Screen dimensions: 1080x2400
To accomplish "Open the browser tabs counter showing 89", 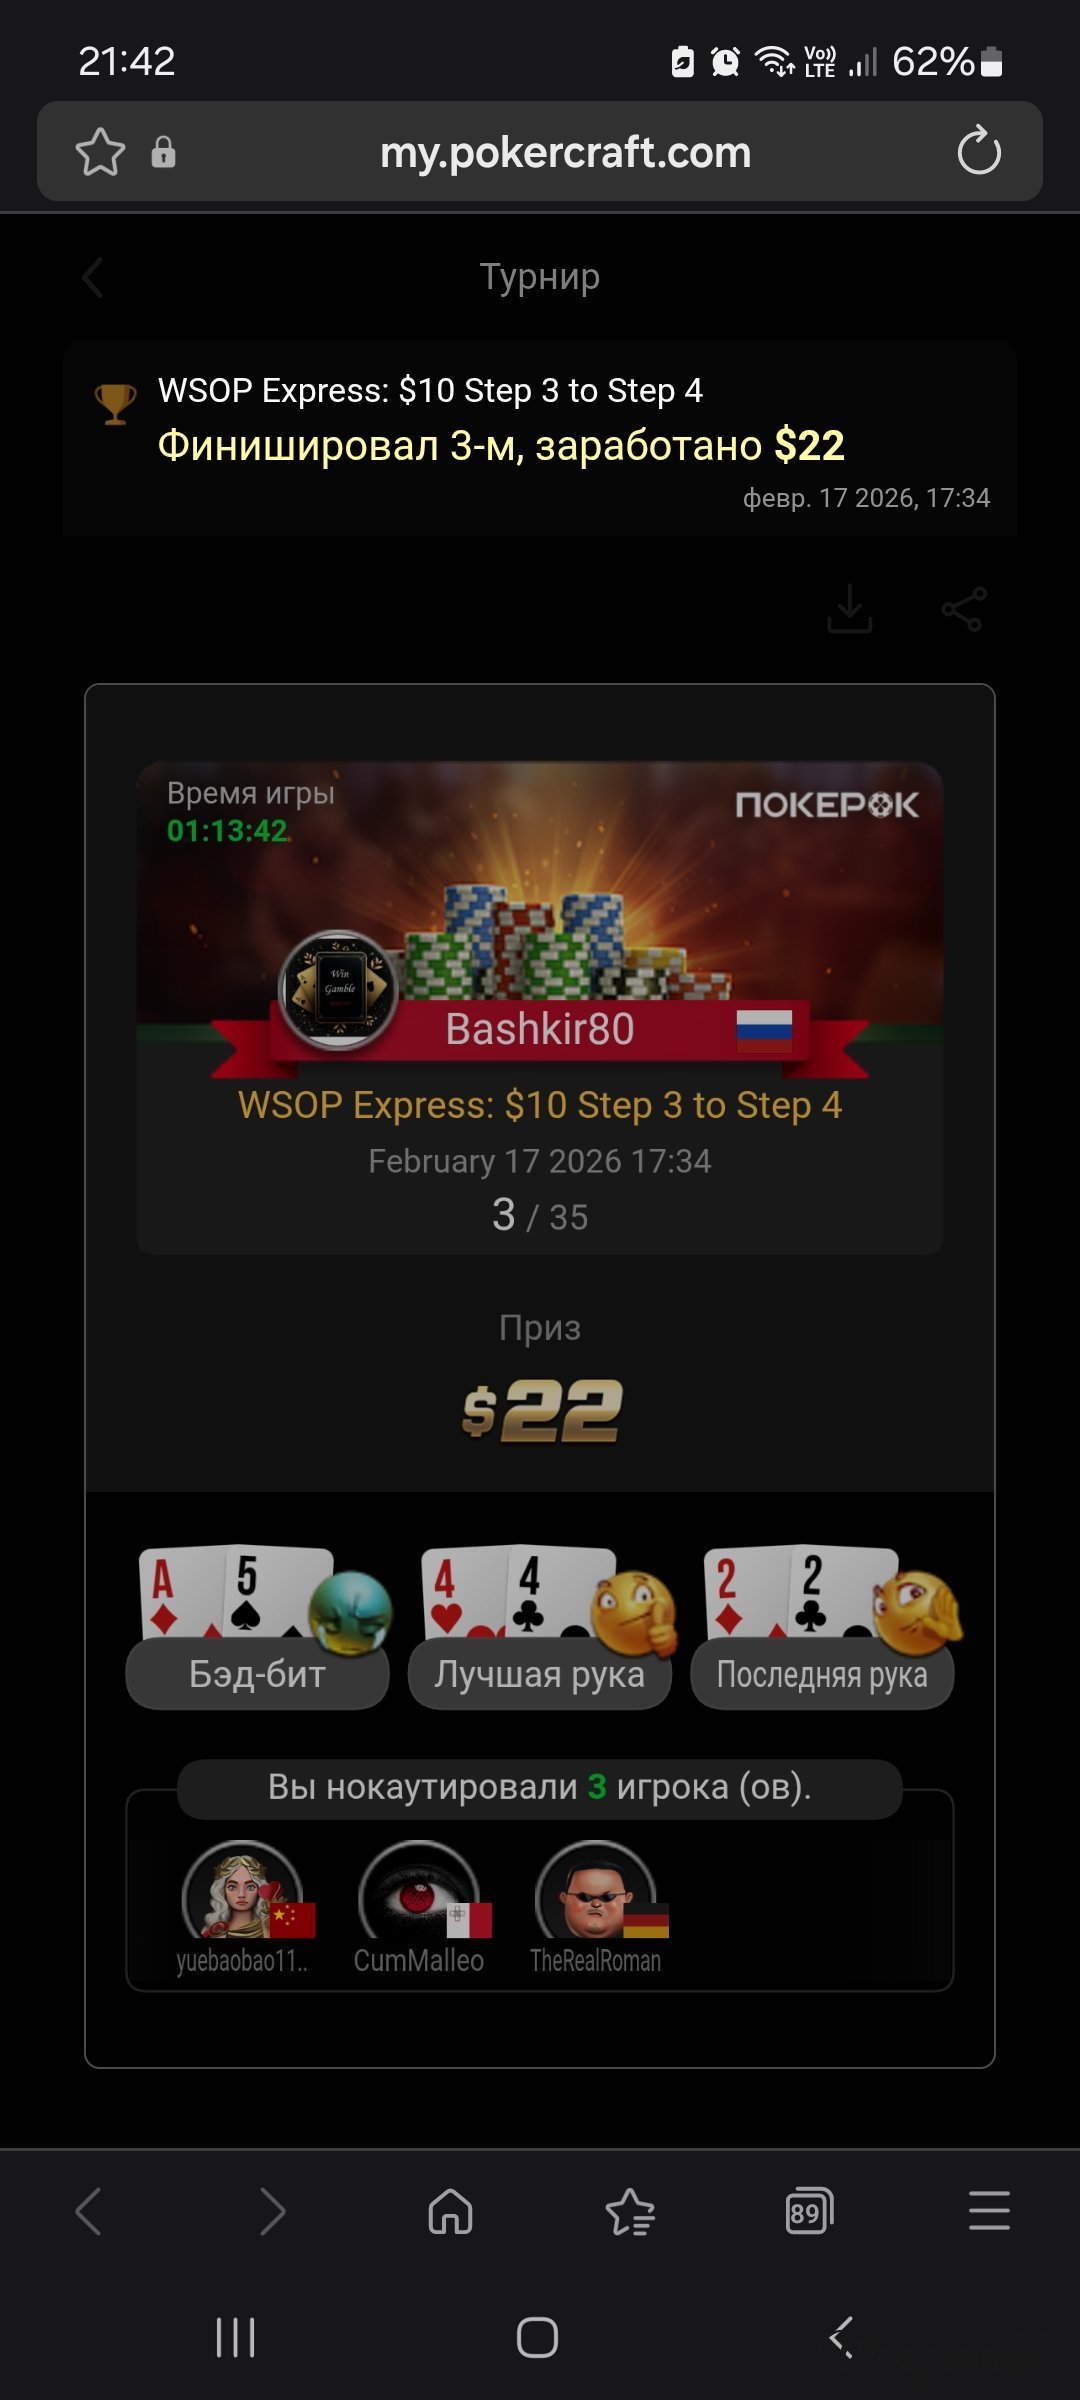I will (809, 2211).
